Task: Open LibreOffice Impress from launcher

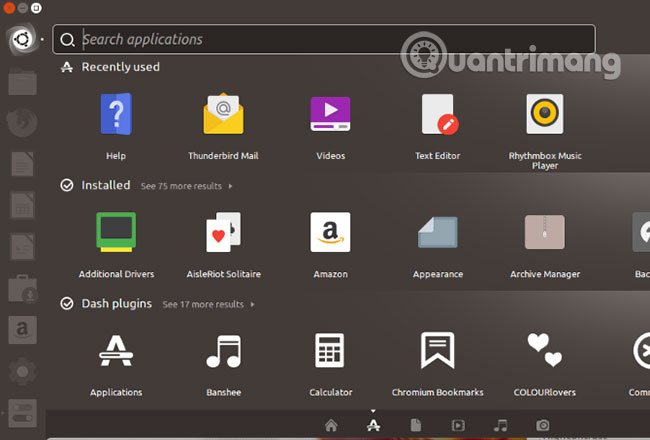Action: pos(22,247)
